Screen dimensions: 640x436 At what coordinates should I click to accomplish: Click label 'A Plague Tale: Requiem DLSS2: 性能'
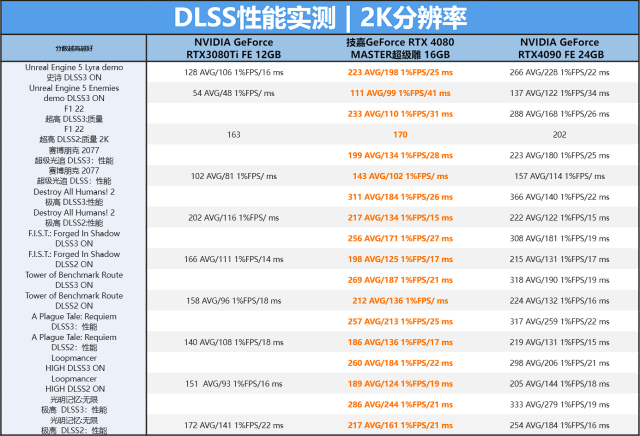coord(74,342)
